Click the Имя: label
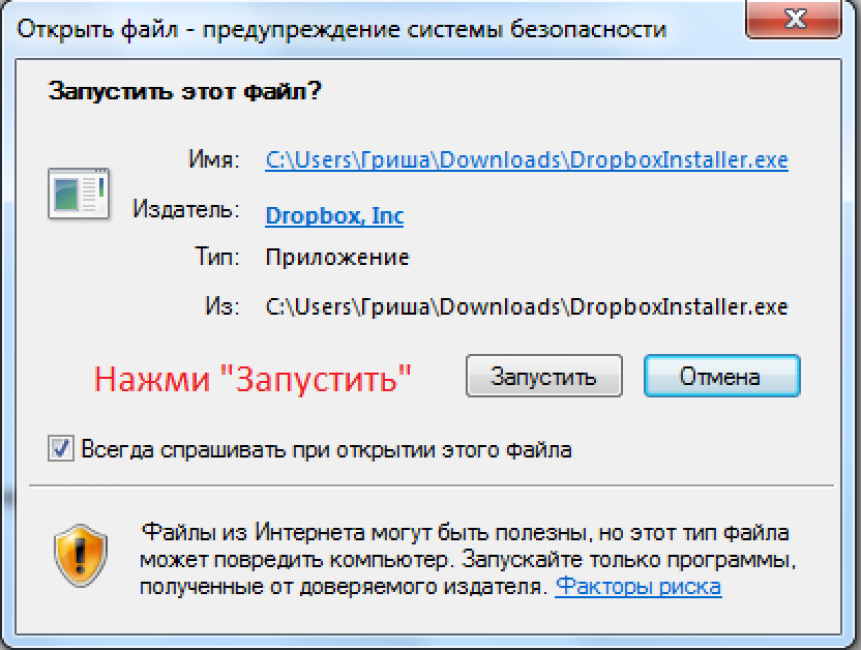The image size is (861, 650). pyautogui.click(x=214, y=160)
